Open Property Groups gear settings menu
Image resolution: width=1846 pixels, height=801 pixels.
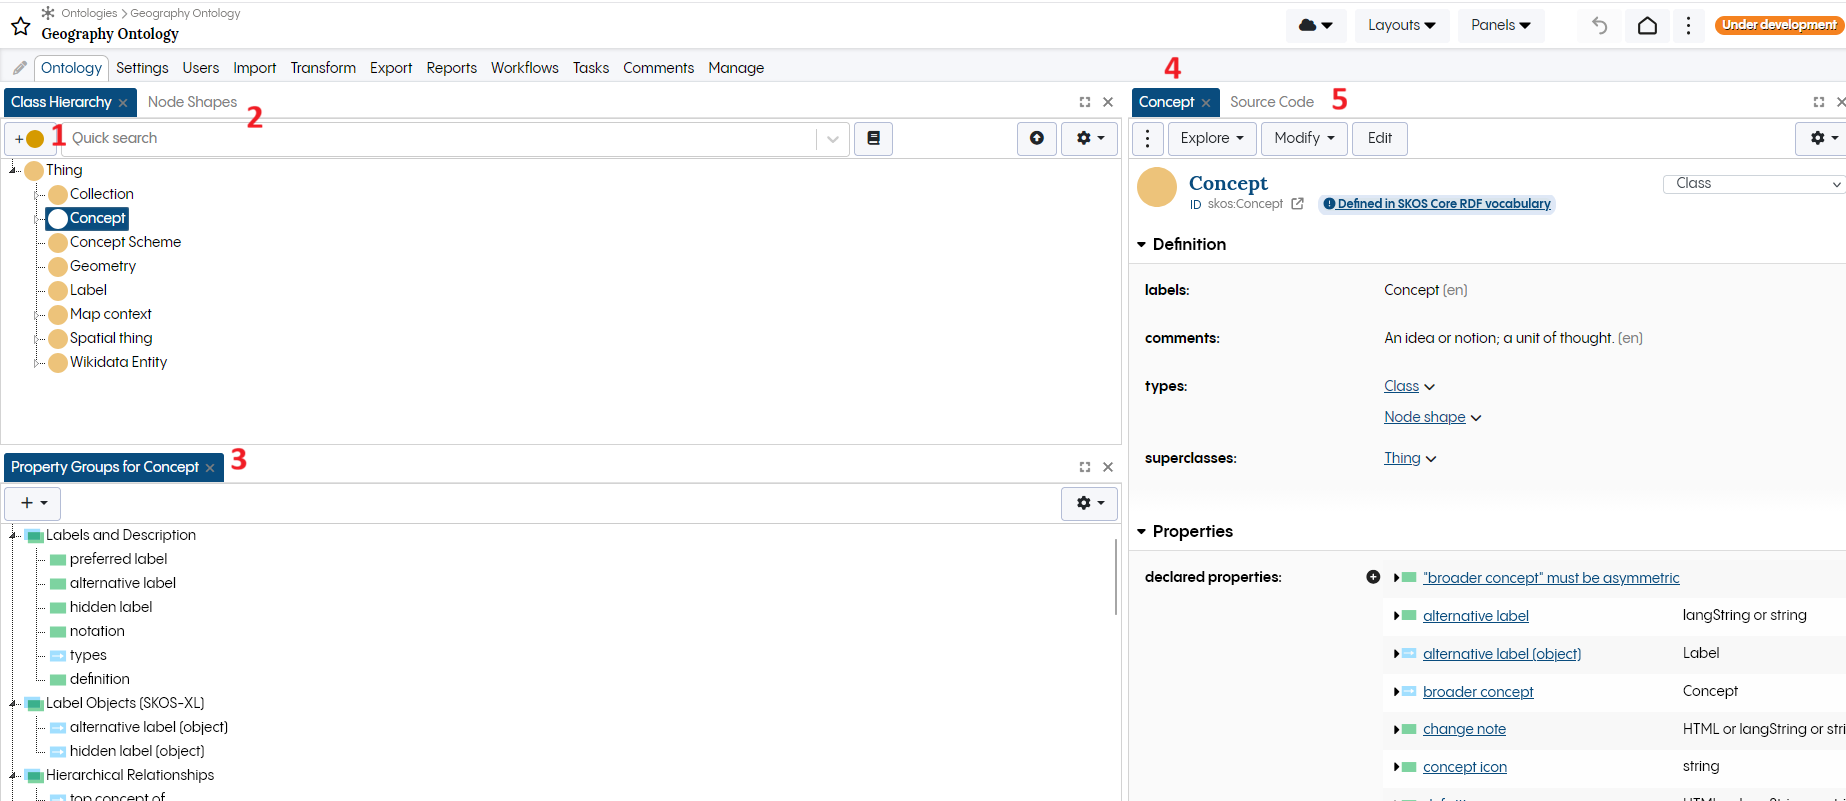tap(1090, 503)
